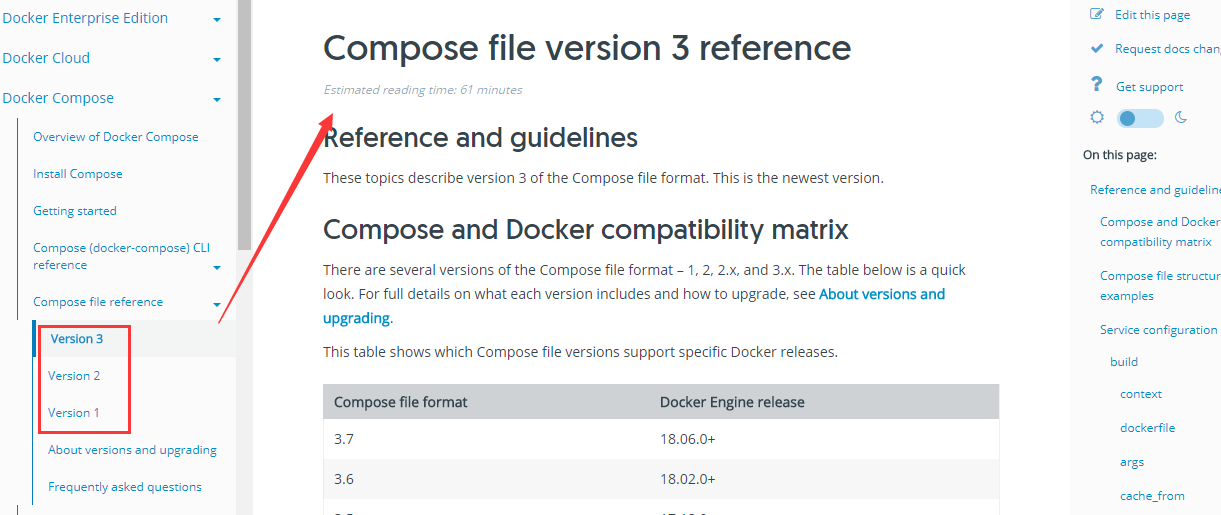Click the Edit this page pencil icon
The width and height of the screenshot is (1221, 515).
click(x=1097, y=14)
